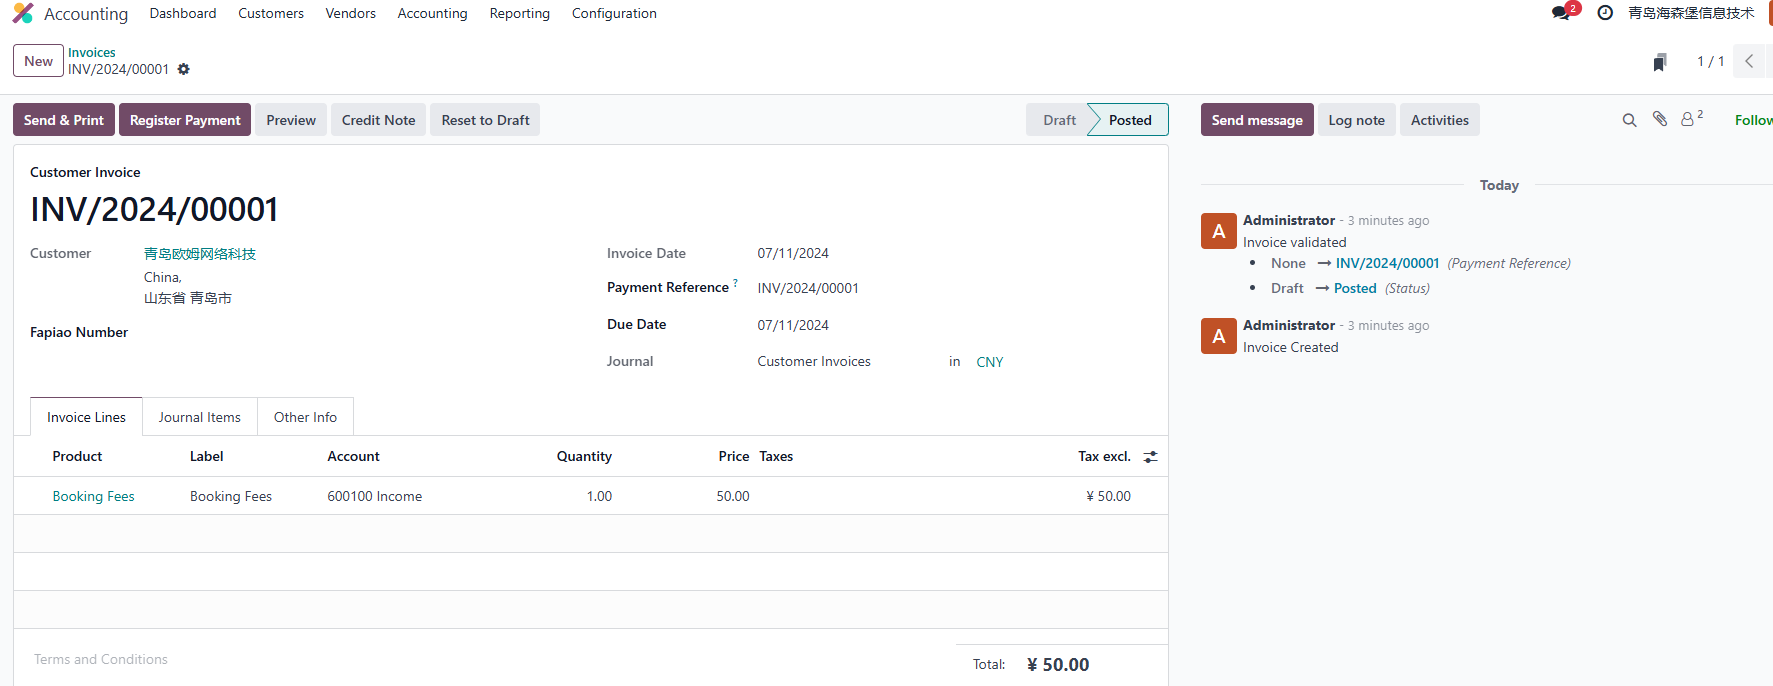The width and height of the screenshot is (1773, 686).
Task: Click the 600100 Income account cell
Action: pyautogui.click(x=375, y=496)
